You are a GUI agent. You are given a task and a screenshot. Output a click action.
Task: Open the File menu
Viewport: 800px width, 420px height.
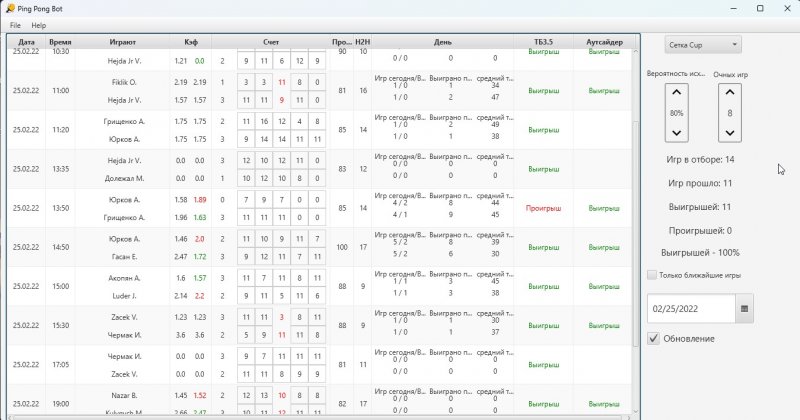15,25
